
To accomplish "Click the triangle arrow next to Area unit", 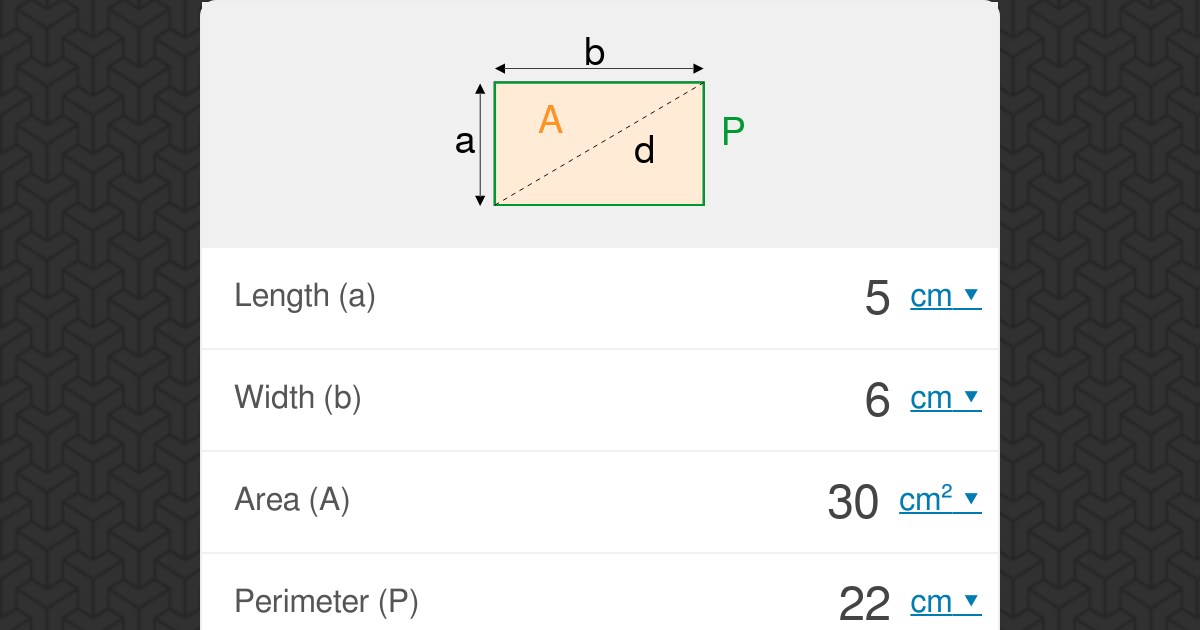I will [970, 497].
